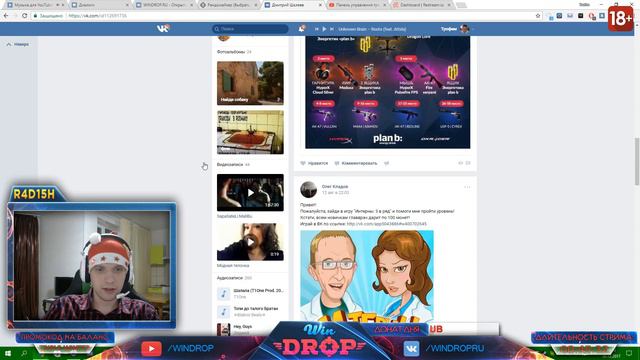Click the dark blue square extension icon
Screen dimensions: 640x360
pos(560,16)
